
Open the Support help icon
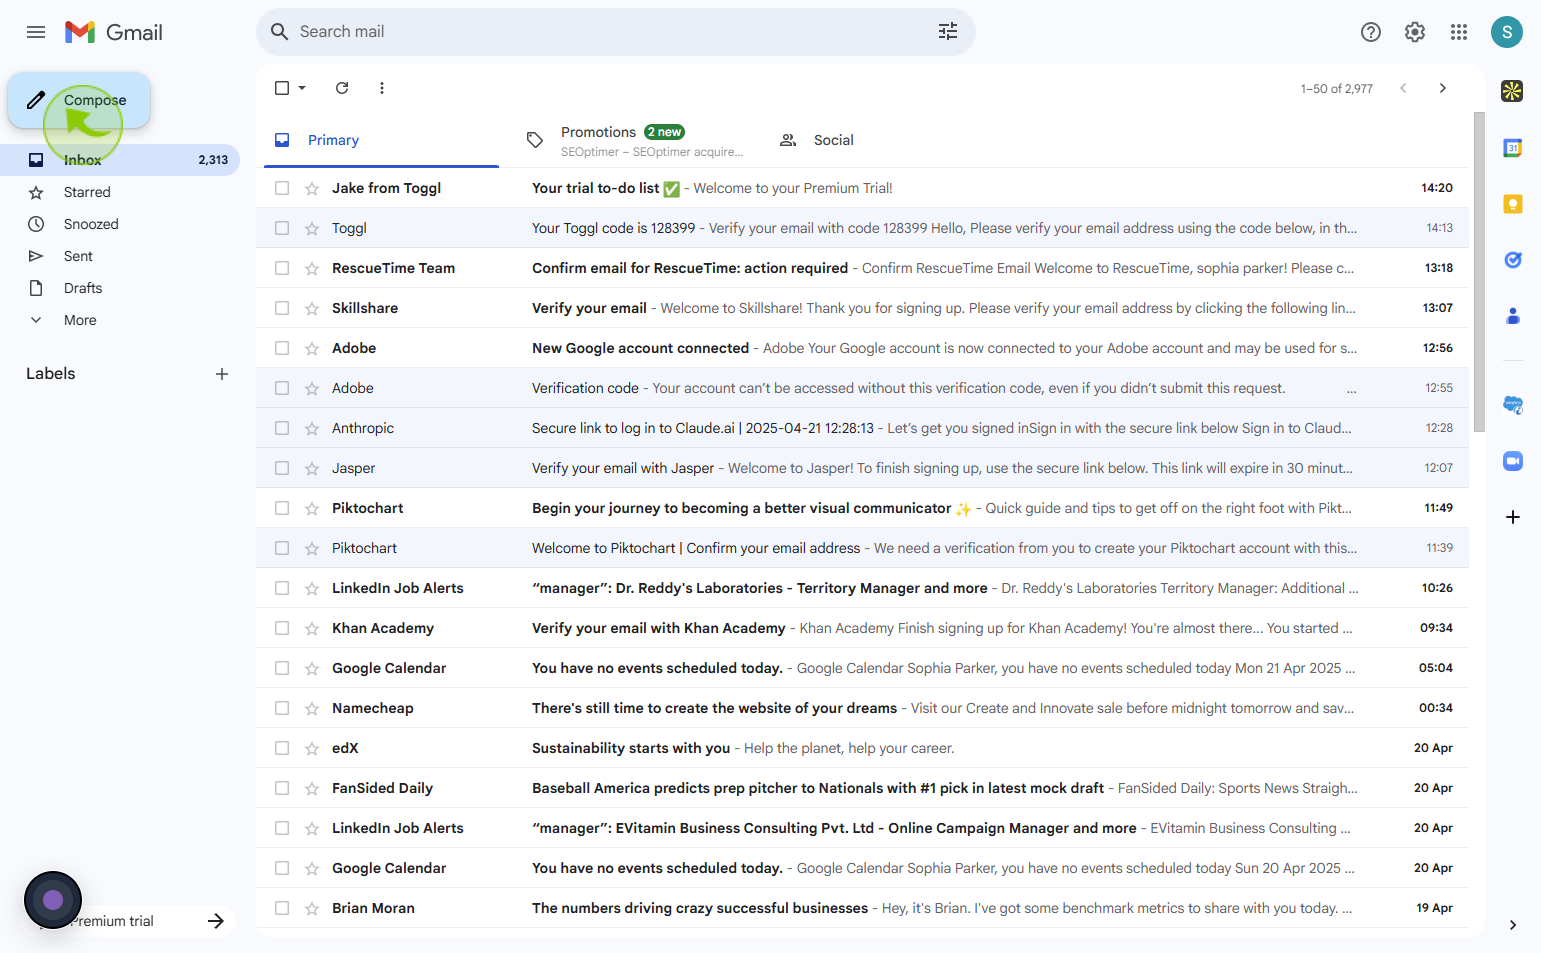1371,32
